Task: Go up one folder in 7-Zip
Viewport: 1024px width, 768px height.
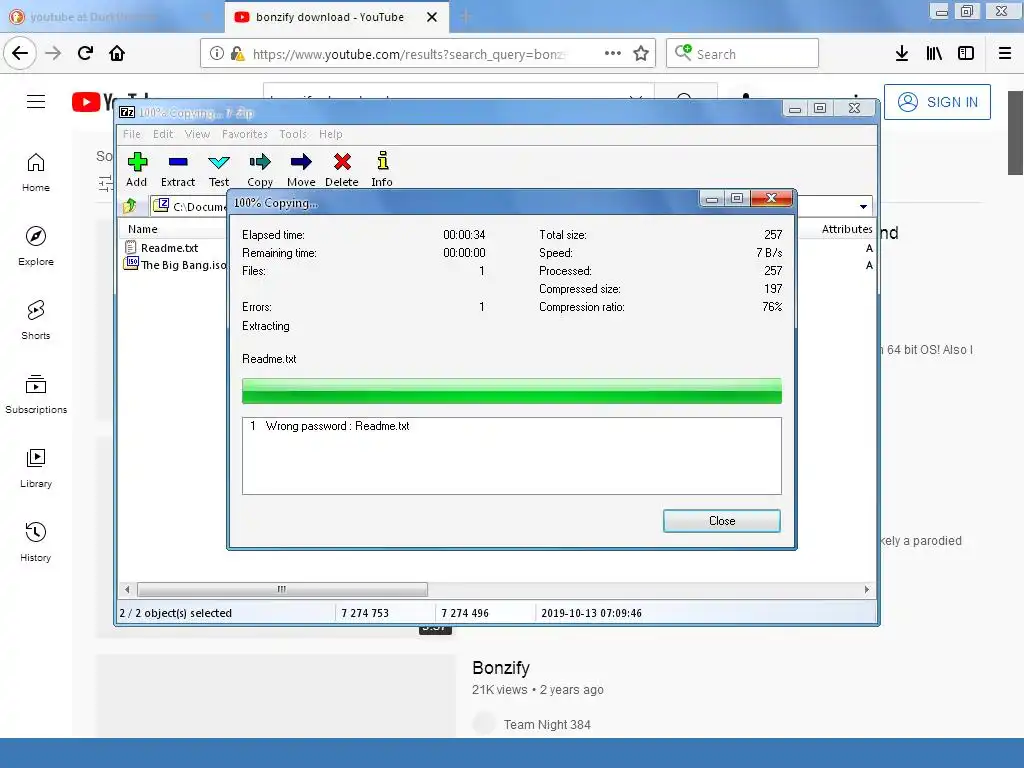Action: click(130, 206)
